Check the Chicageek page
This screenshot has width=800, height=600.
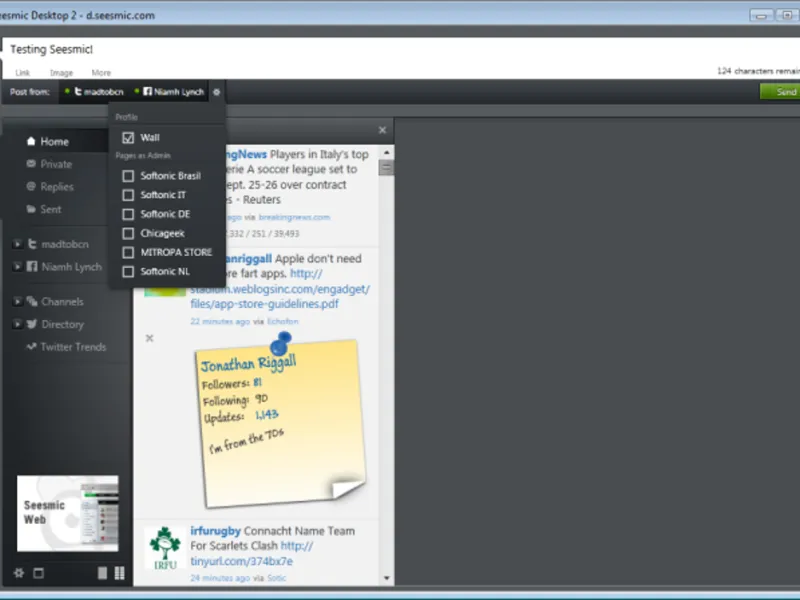point(128,233)
